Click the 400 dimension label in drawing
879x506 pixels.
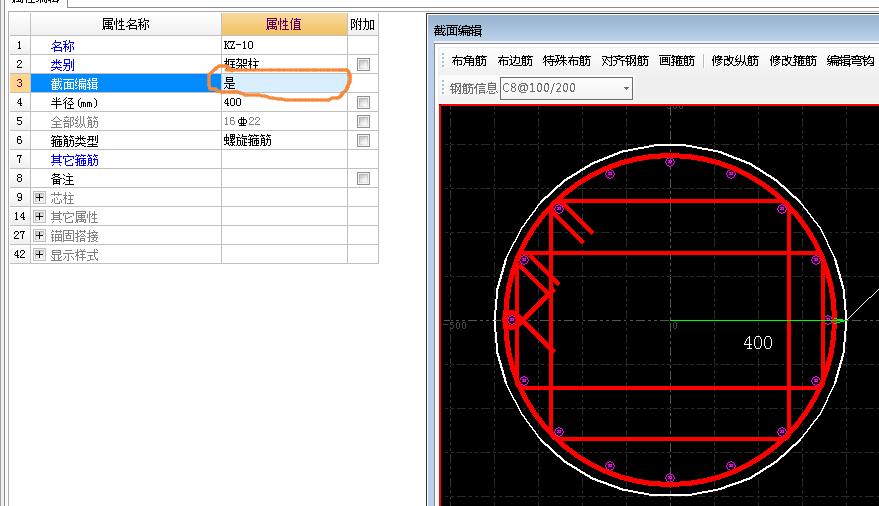(758, 342)
